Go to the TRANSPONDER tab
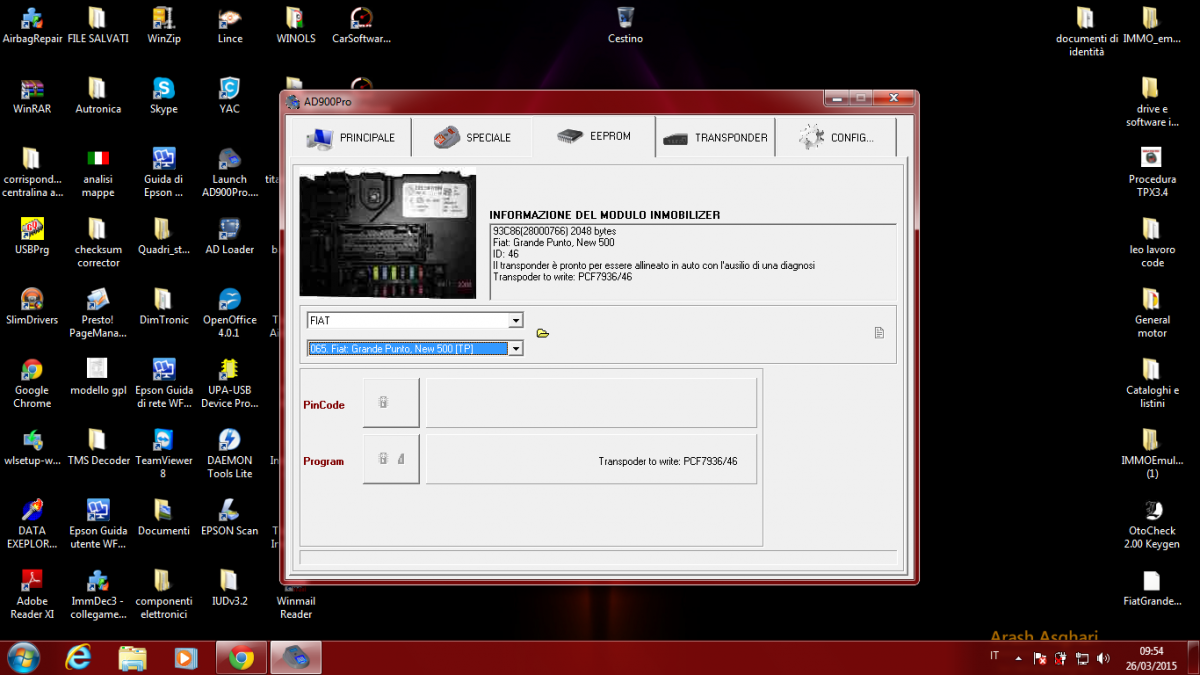The width and height of the screenshot is (1200, 675). point(715,138)
